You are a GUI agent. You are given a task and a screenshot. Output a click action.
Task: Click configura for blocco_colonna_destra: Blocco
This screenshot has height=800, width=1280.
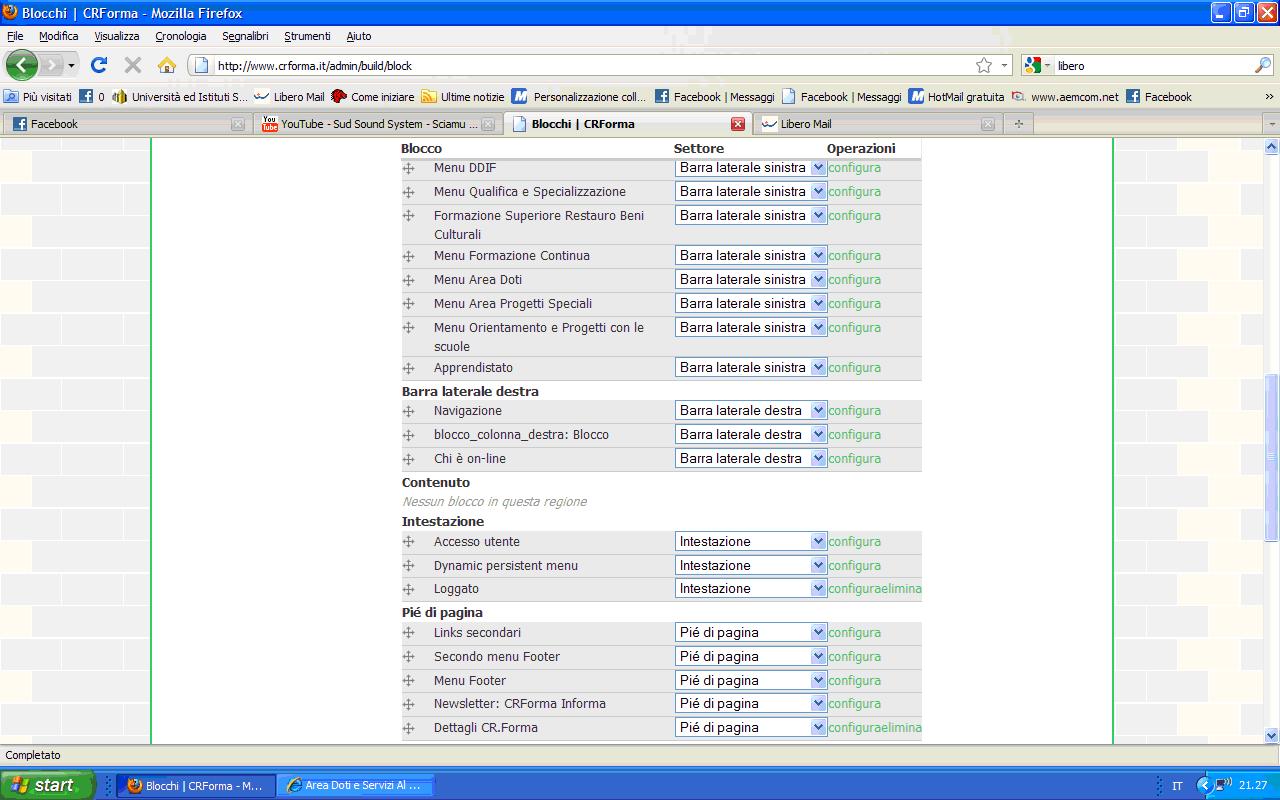pos(854,435)
